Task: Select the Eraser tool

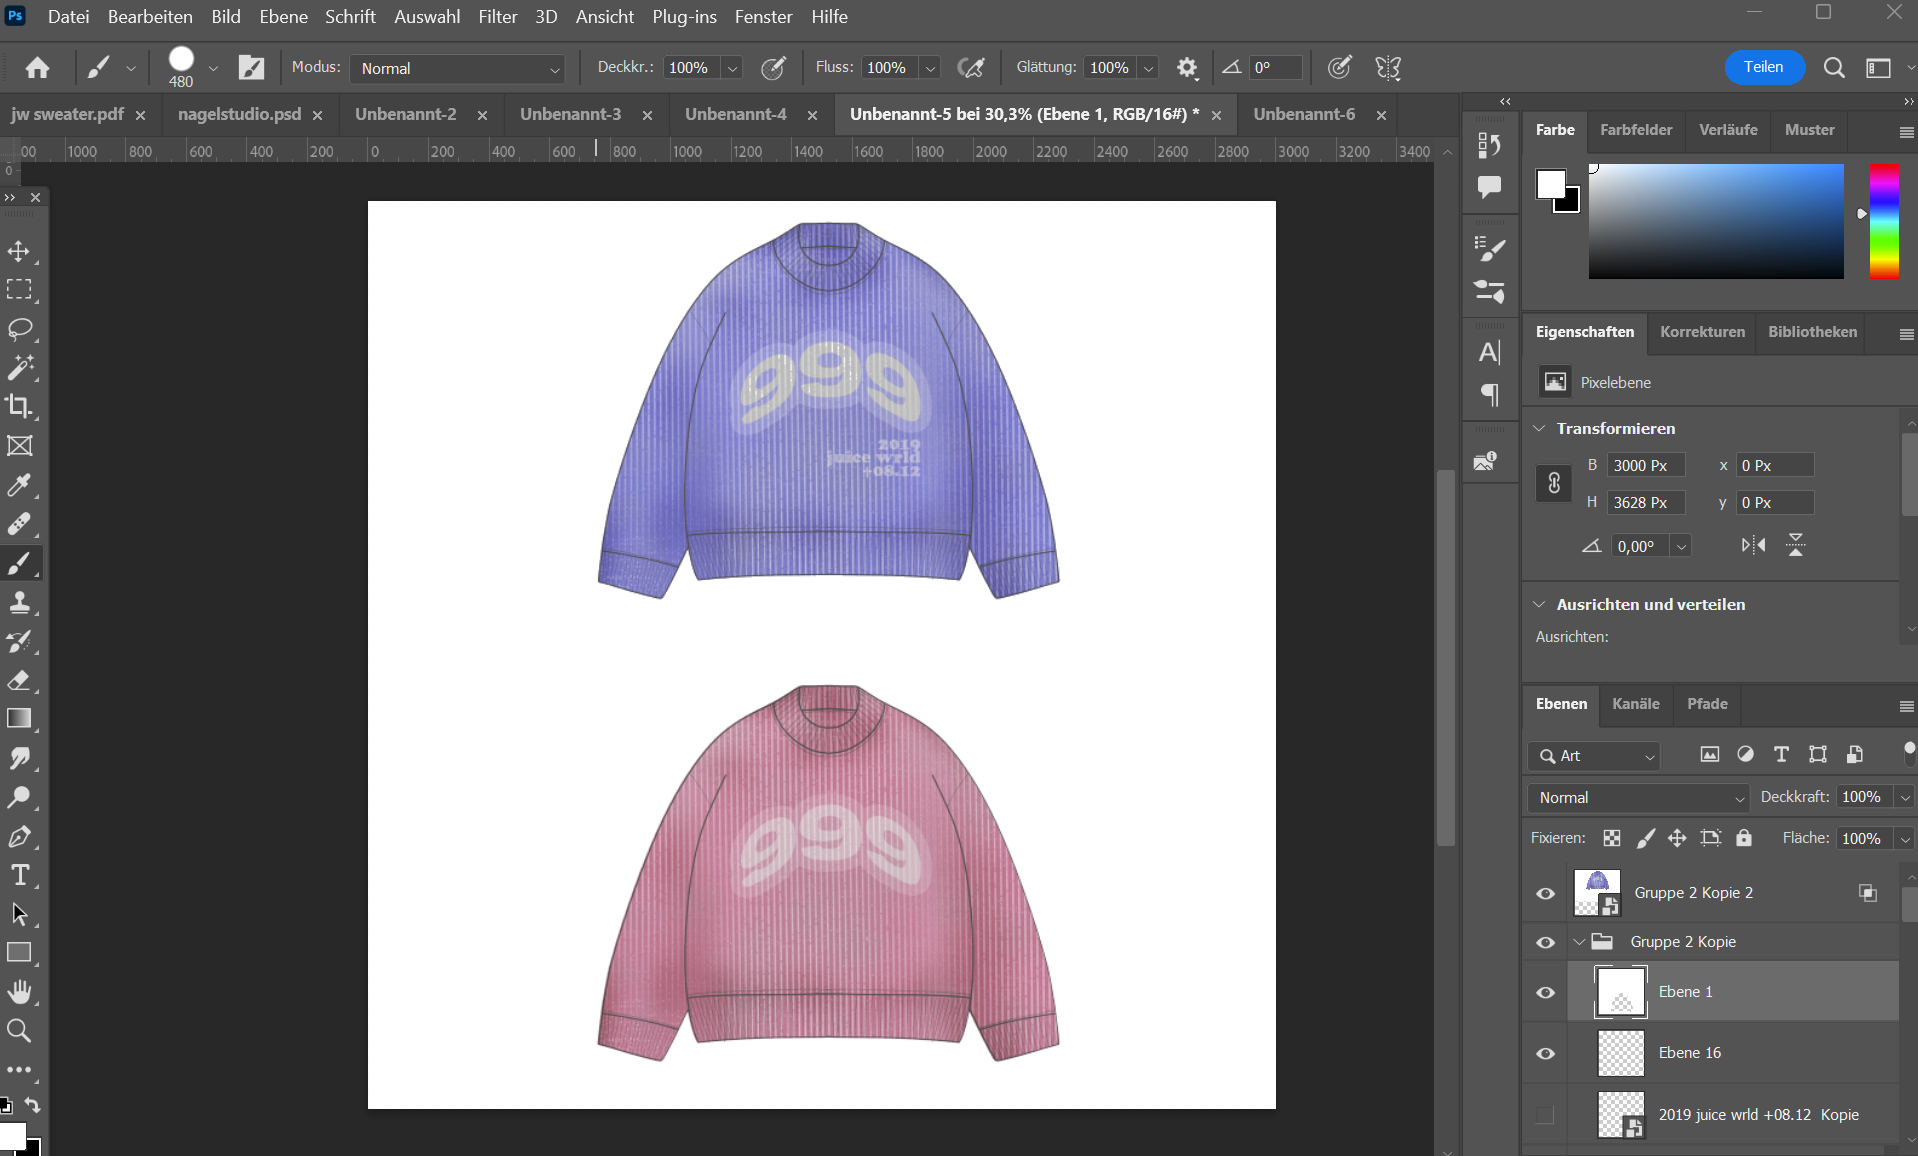Action: pyautogui.click(x=19, y=680)
